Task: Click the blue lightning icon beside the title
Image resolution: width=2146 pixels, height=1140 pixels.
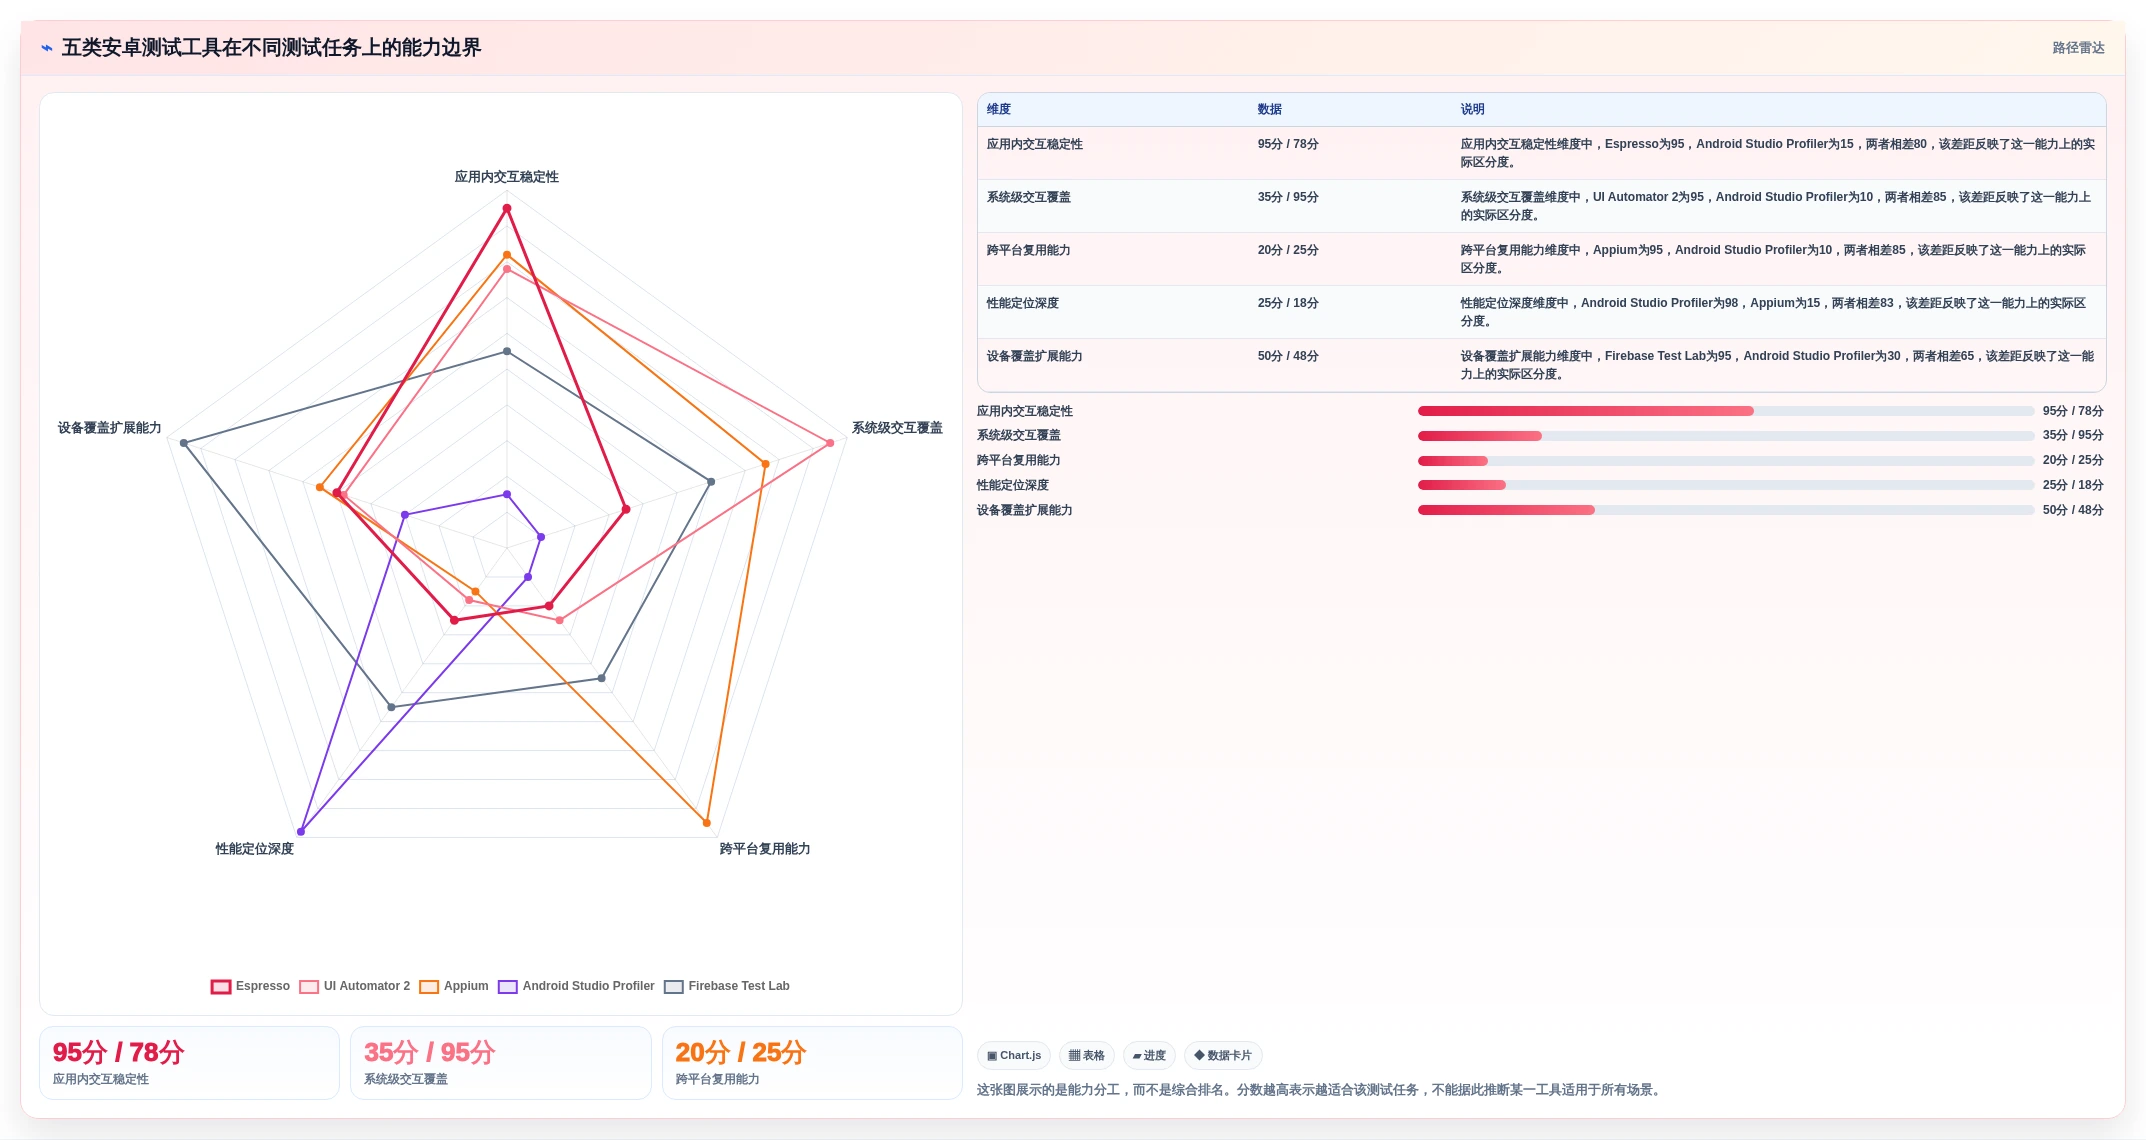Action: click(x=47, y=48)
